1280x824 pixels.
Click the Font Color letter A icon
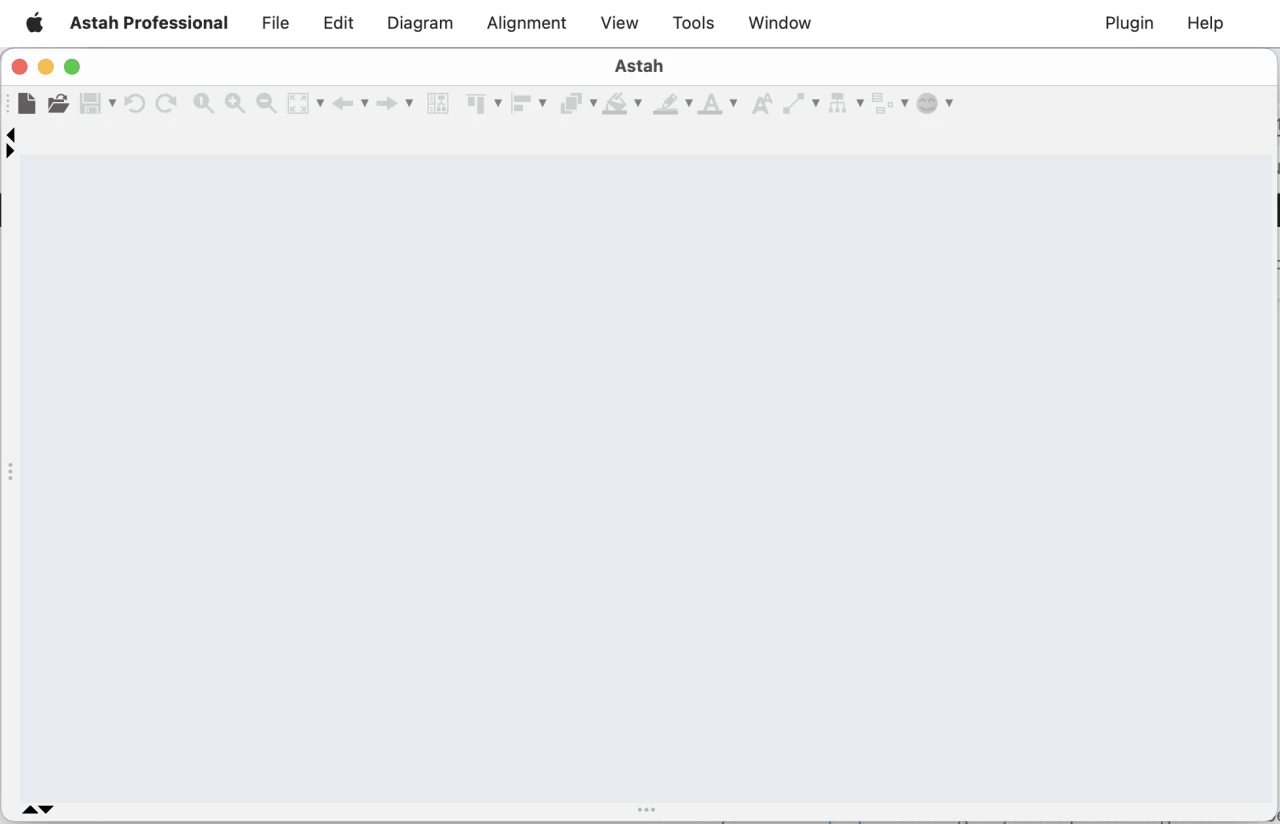tap(710, 103)
